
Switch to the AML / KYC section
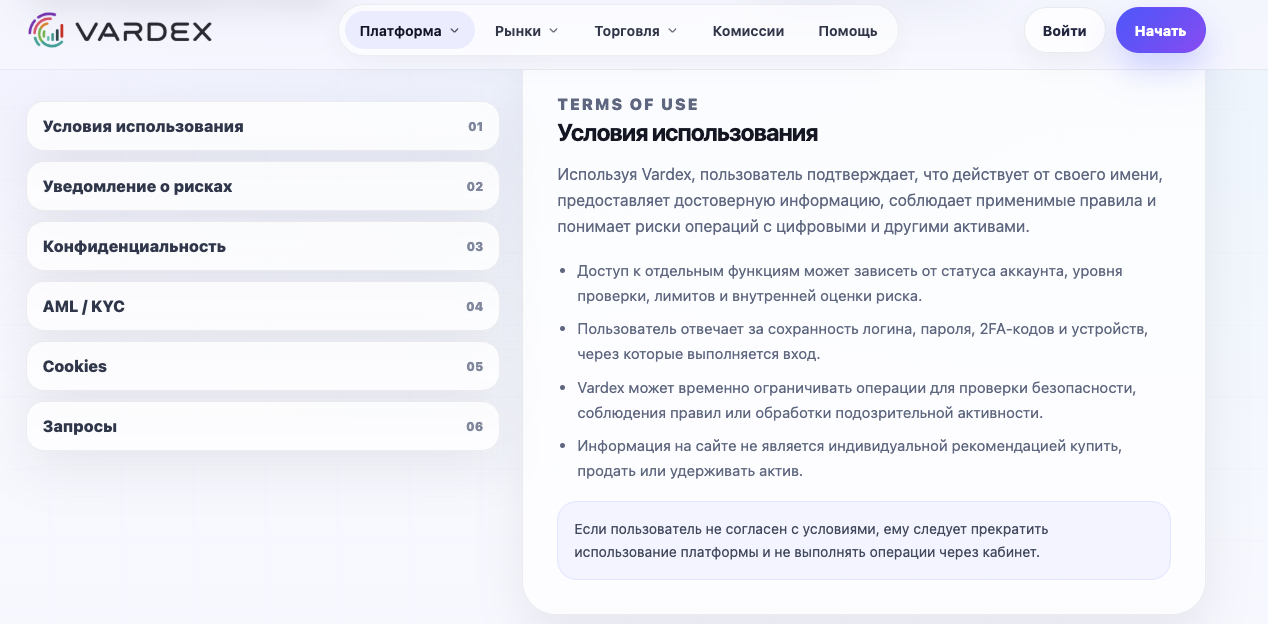(x=263, y=306)
